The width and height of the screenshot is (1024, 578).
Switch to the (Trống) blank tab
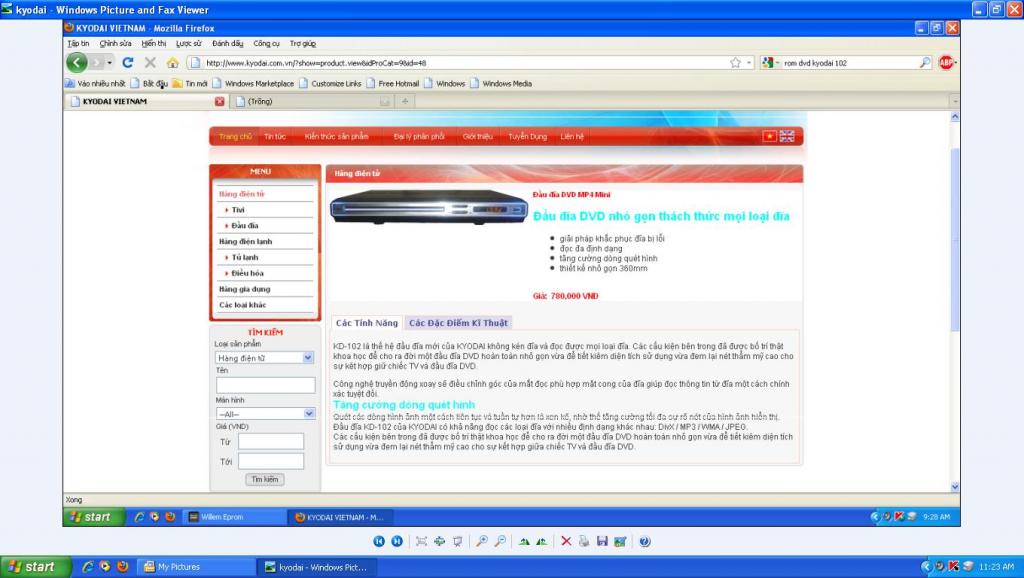(x=312, y=101)
